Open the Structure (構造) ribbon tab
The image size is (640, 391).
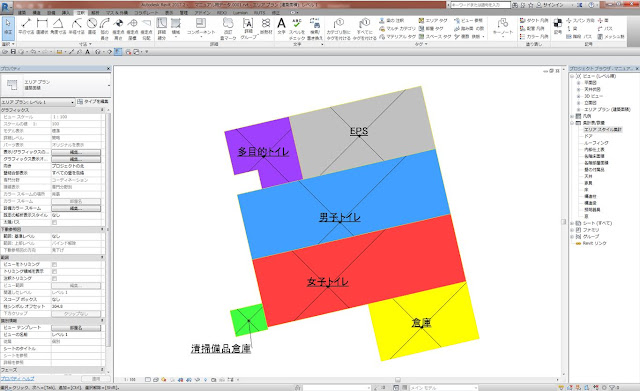(x=36, y=13)
